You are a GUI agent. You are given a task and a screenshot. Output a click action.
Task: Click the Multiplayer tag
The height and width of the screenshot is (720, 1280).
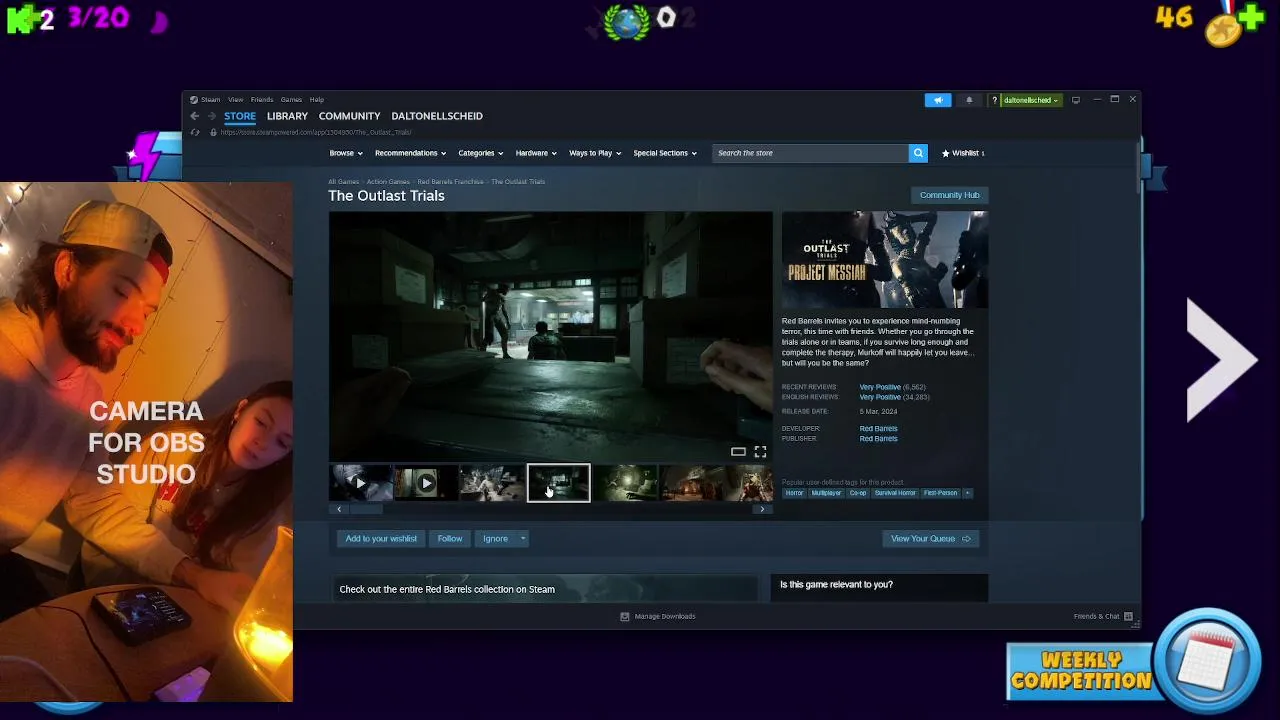point(826,493)
